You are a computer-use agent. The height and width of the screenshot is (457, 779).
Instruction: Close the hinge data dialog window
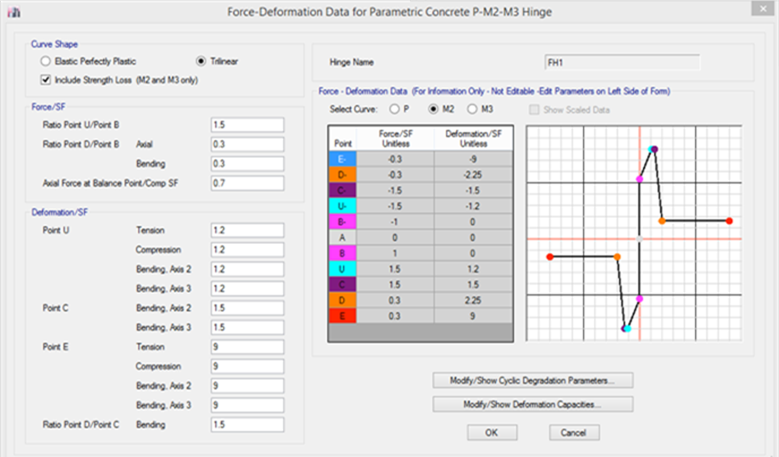pos(763,9)
